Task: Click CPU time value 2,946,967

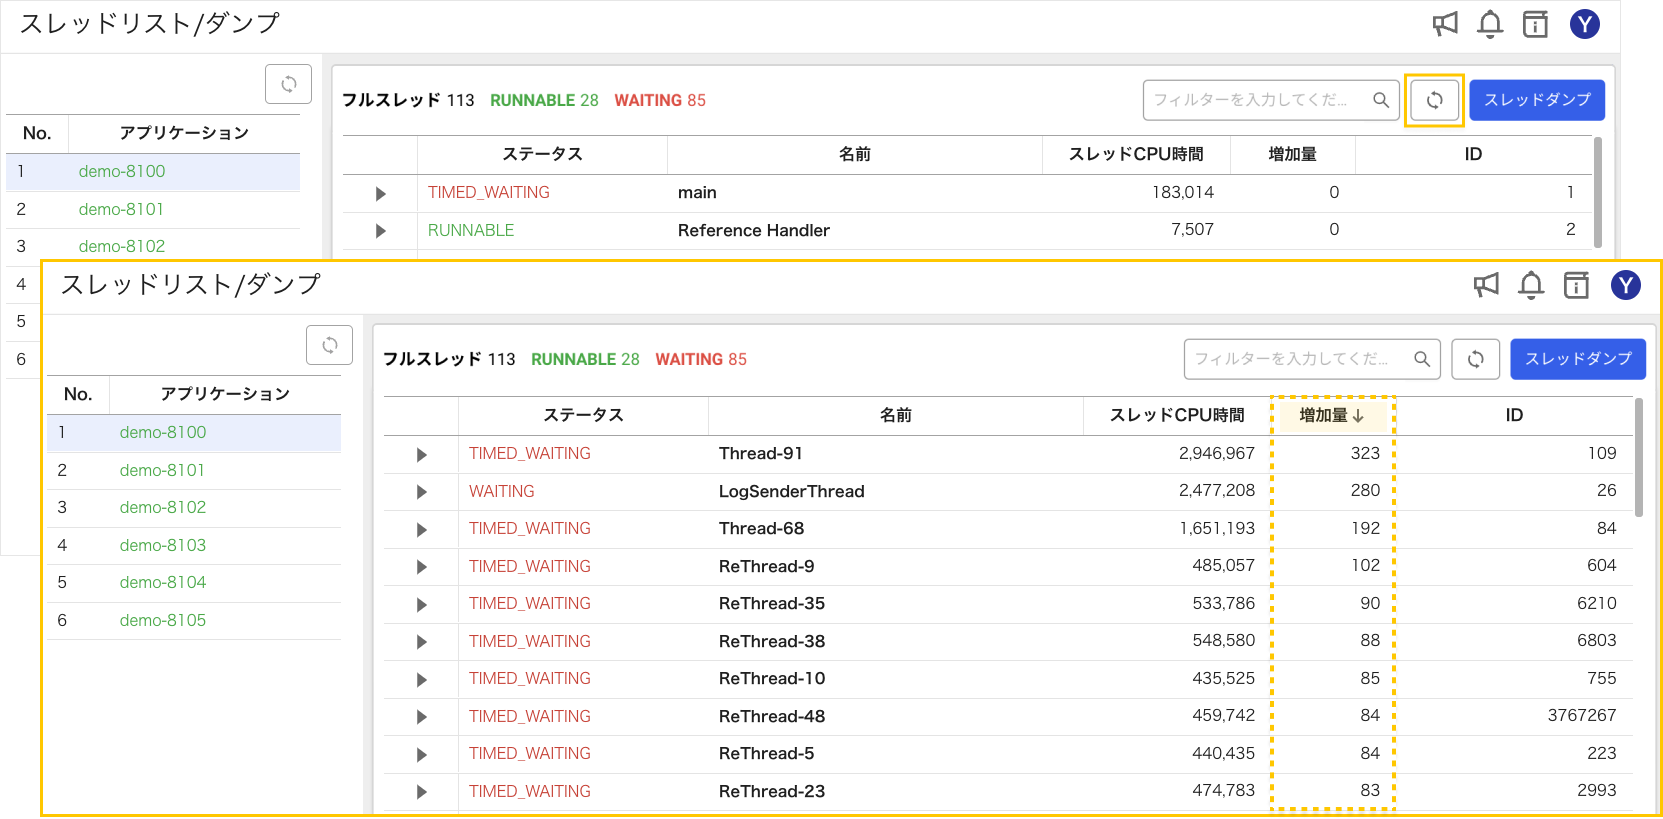Action: tap(1216, 453)
